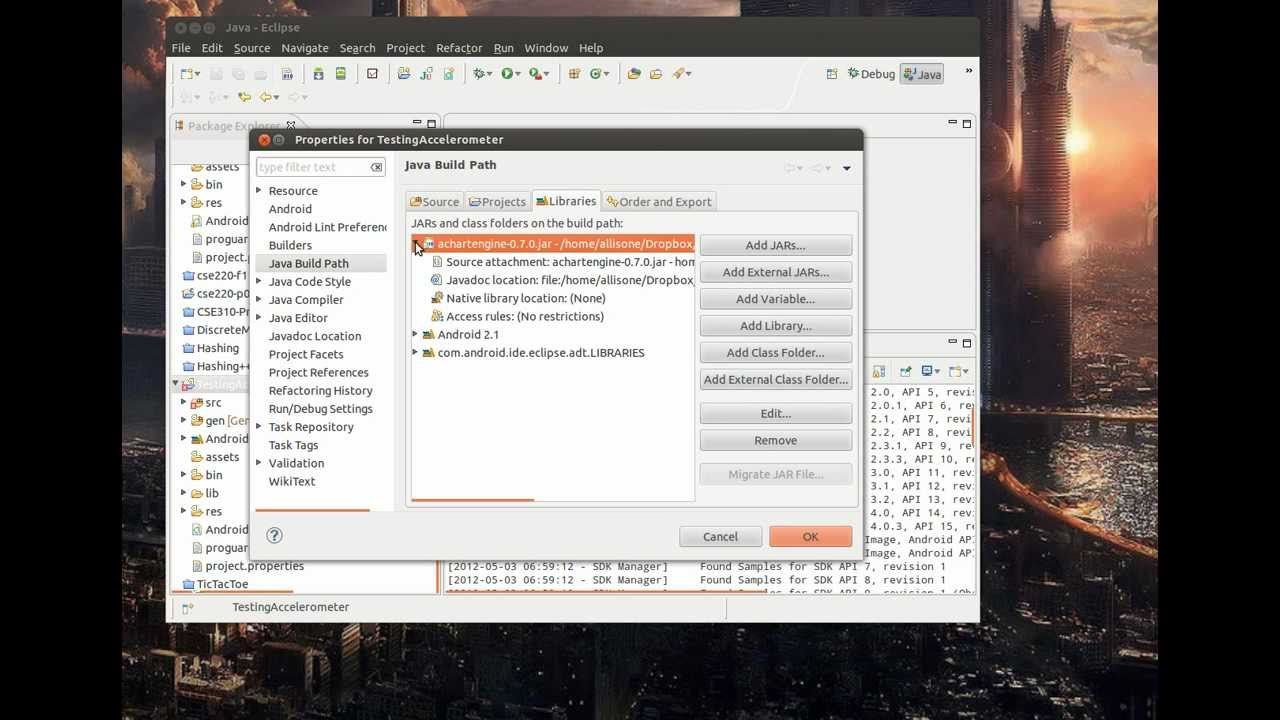Click the New Java Package toolbar icon
1280x720 pixels.
(574, 73)
